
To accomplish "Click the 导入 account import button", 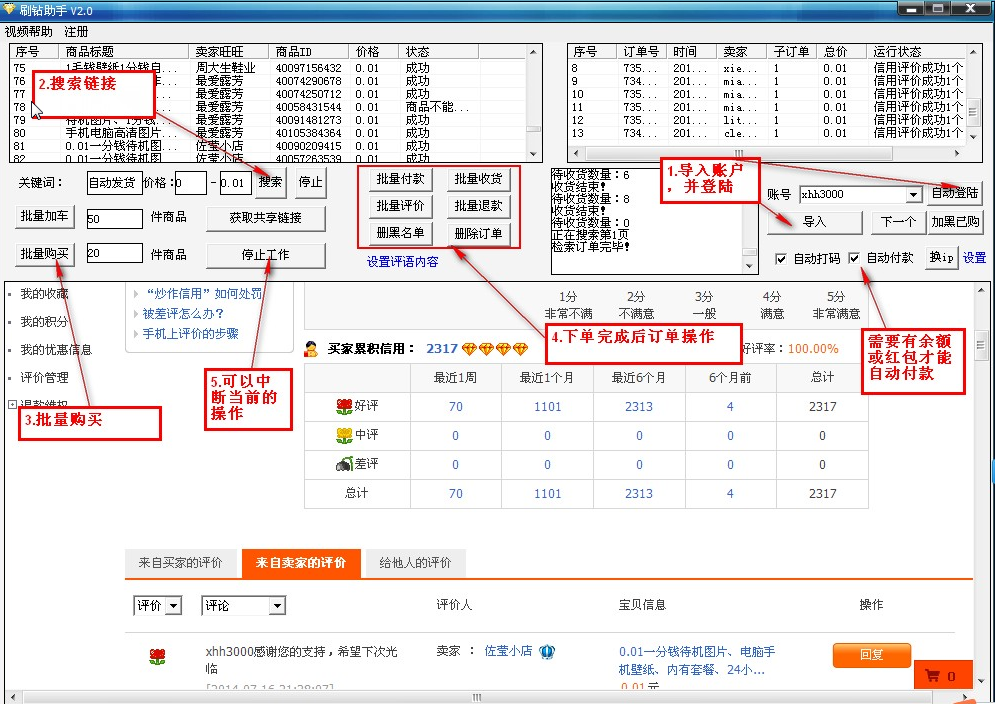I will (815, 222).
